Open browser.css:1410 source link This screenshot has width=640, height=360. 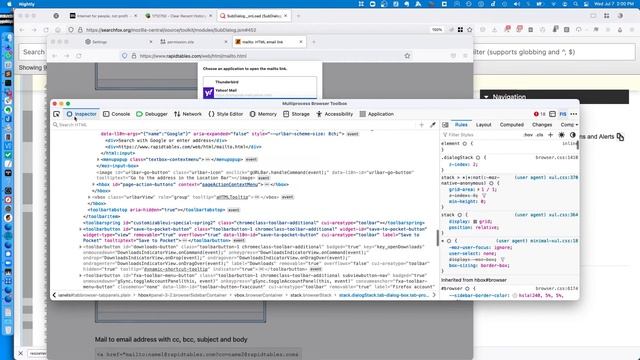tap(557, 158)
